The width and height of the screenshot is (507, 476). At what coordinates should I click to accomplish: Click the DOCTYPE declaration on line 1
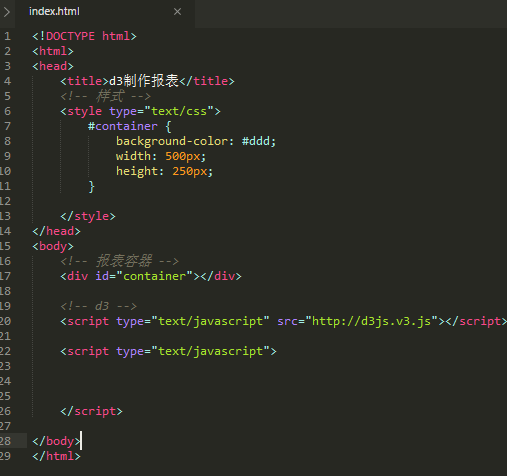[84, 36]
